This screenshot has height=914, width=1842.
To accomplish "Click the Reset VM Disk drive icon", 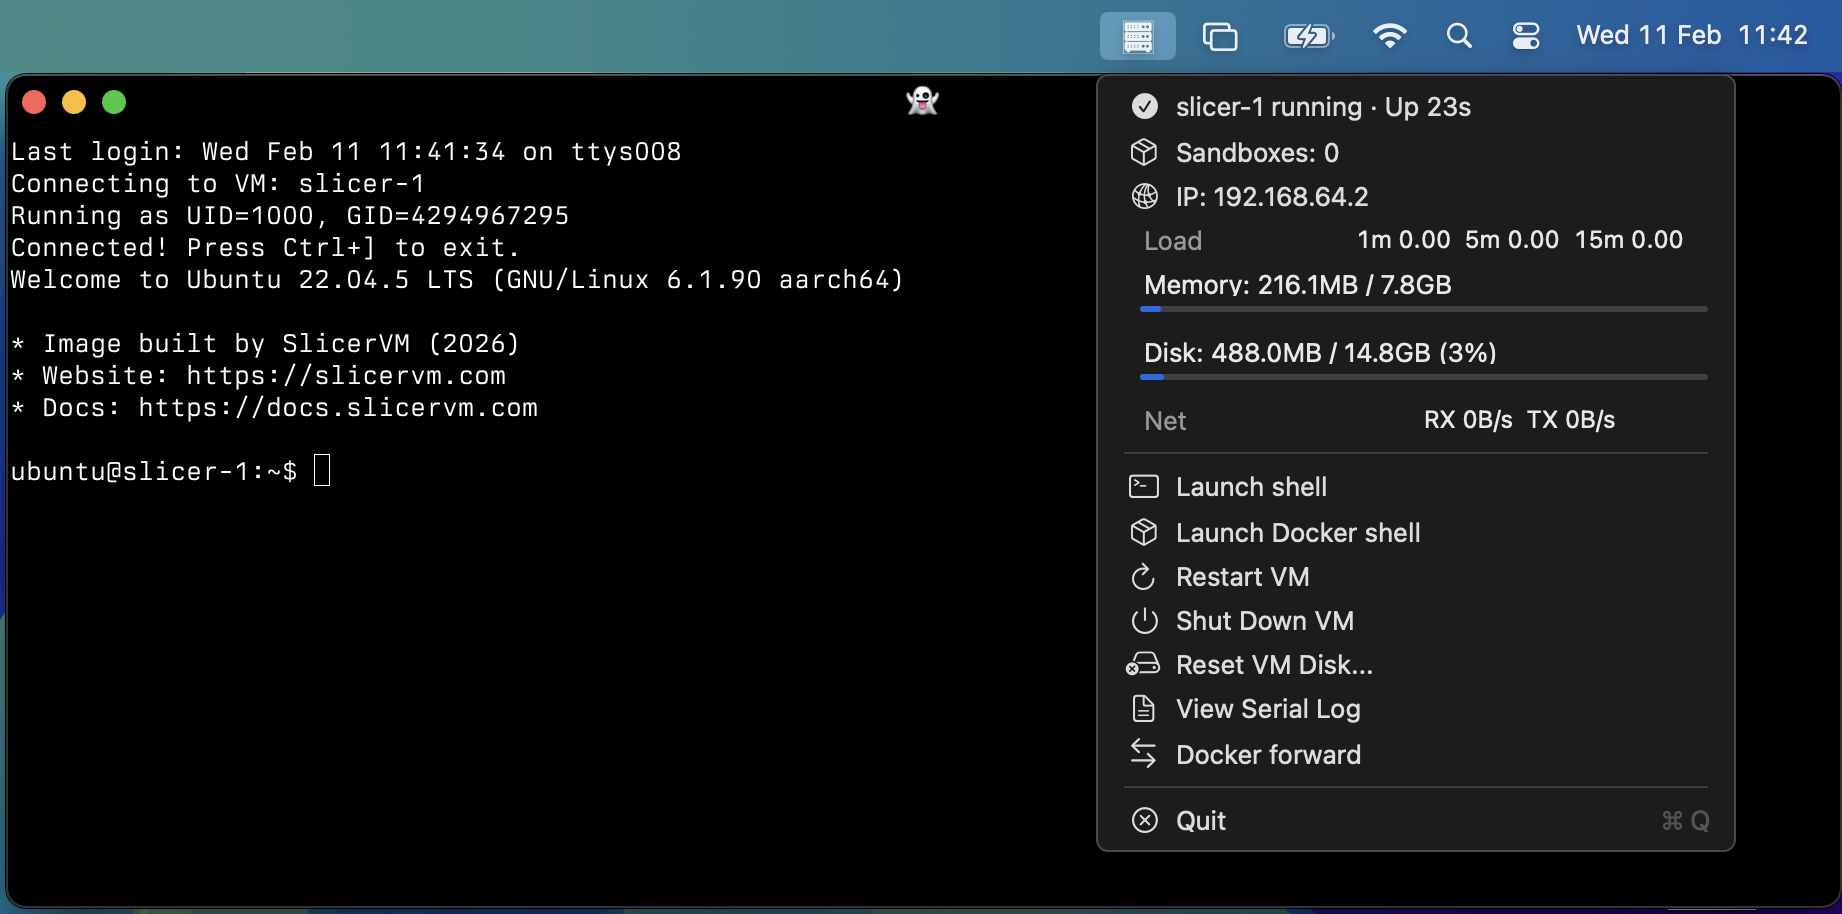I will [1142, 663].
